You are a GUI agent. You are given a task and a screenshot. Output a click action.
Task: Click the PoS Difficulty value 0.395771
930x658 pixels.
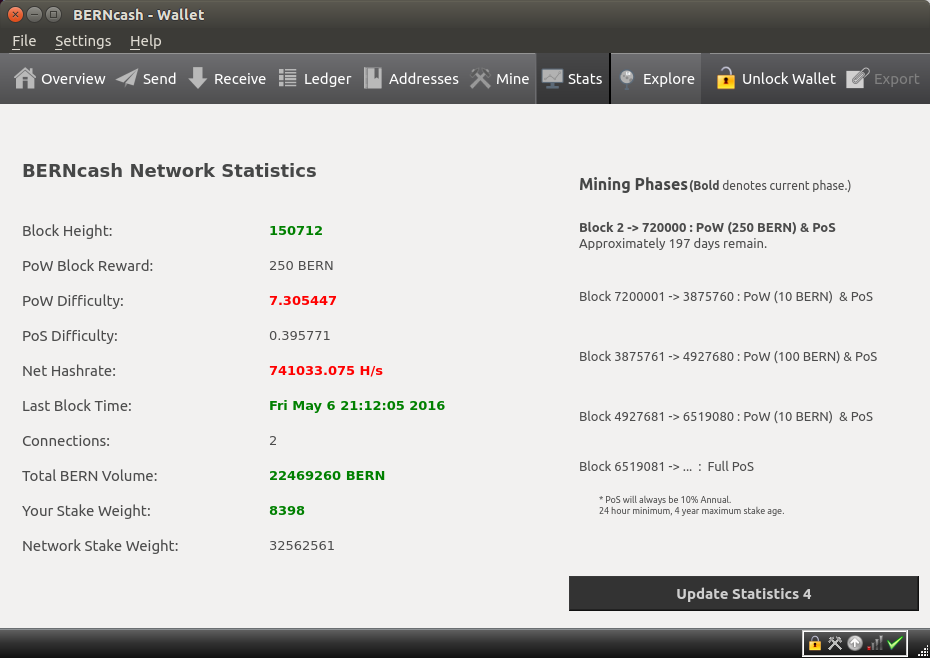point(300,335)
